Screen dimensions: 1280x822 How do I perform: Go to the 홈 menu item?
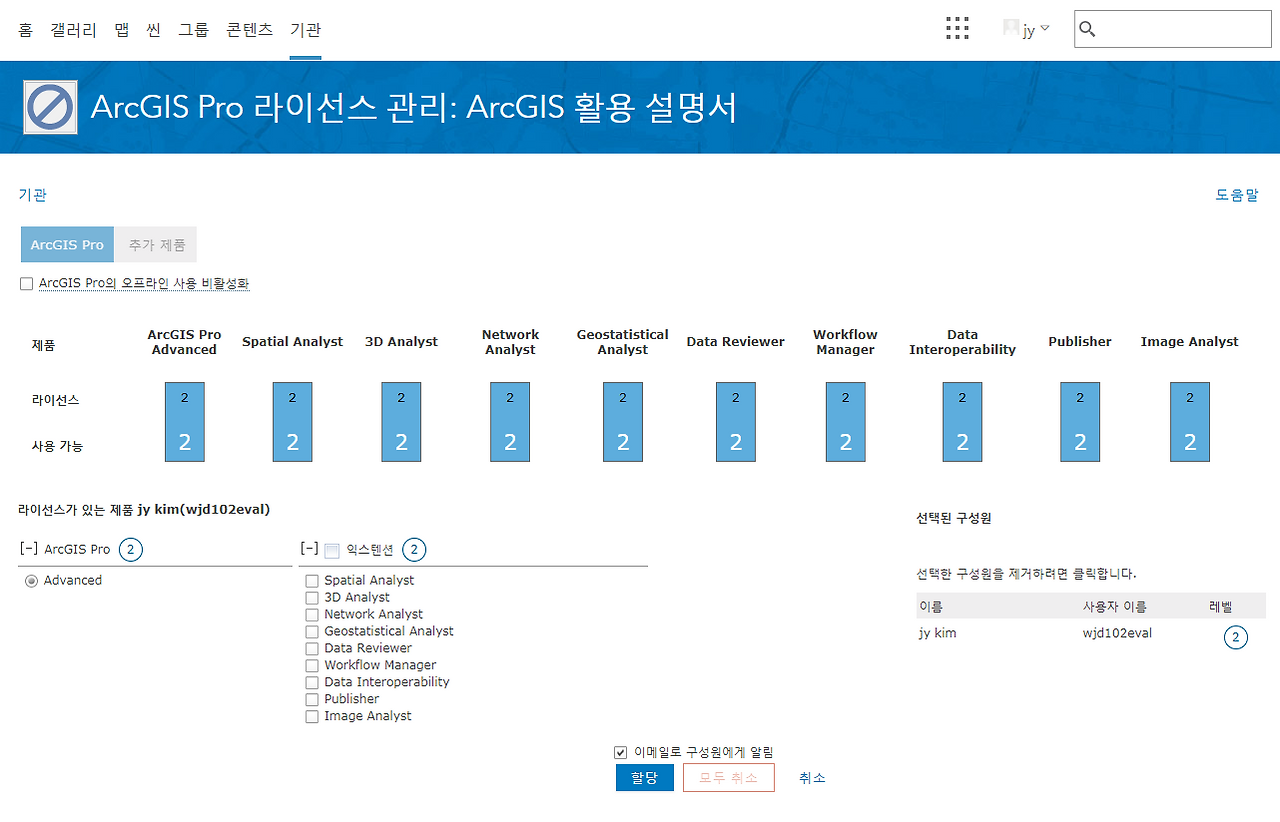click(x=25, y=30)
